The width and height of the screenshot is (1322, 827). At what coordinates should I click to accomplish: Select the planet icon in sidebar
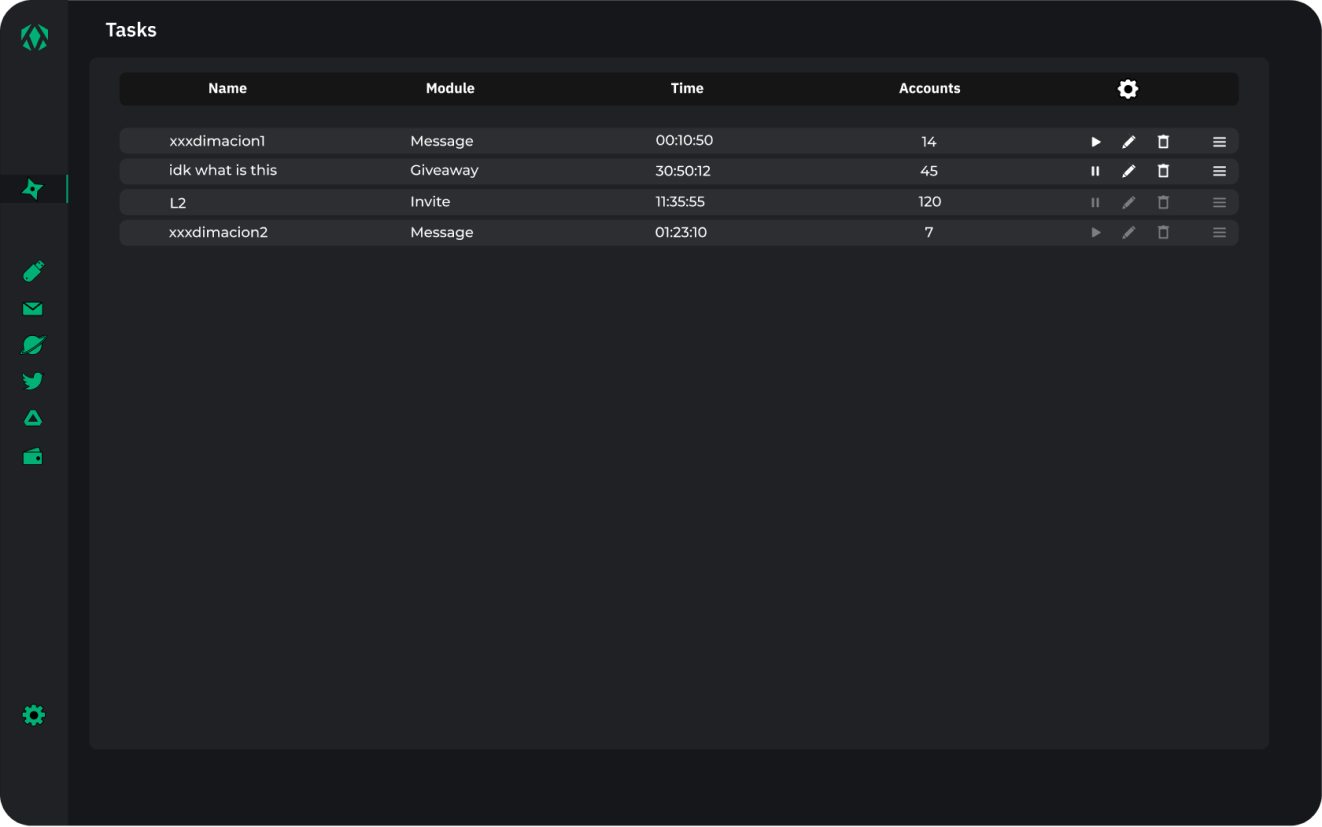[x=33, y=345]
